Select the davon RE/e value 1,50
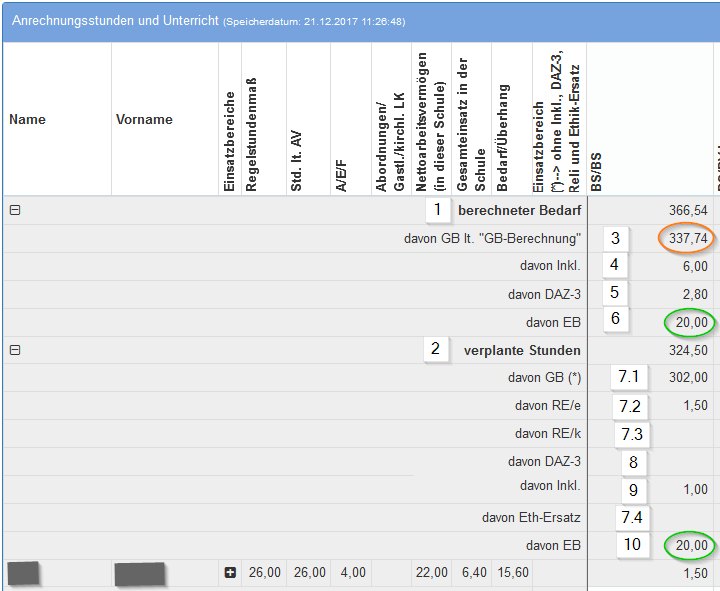The height and width of the screenshot is (591, 720). pos(695,406)
